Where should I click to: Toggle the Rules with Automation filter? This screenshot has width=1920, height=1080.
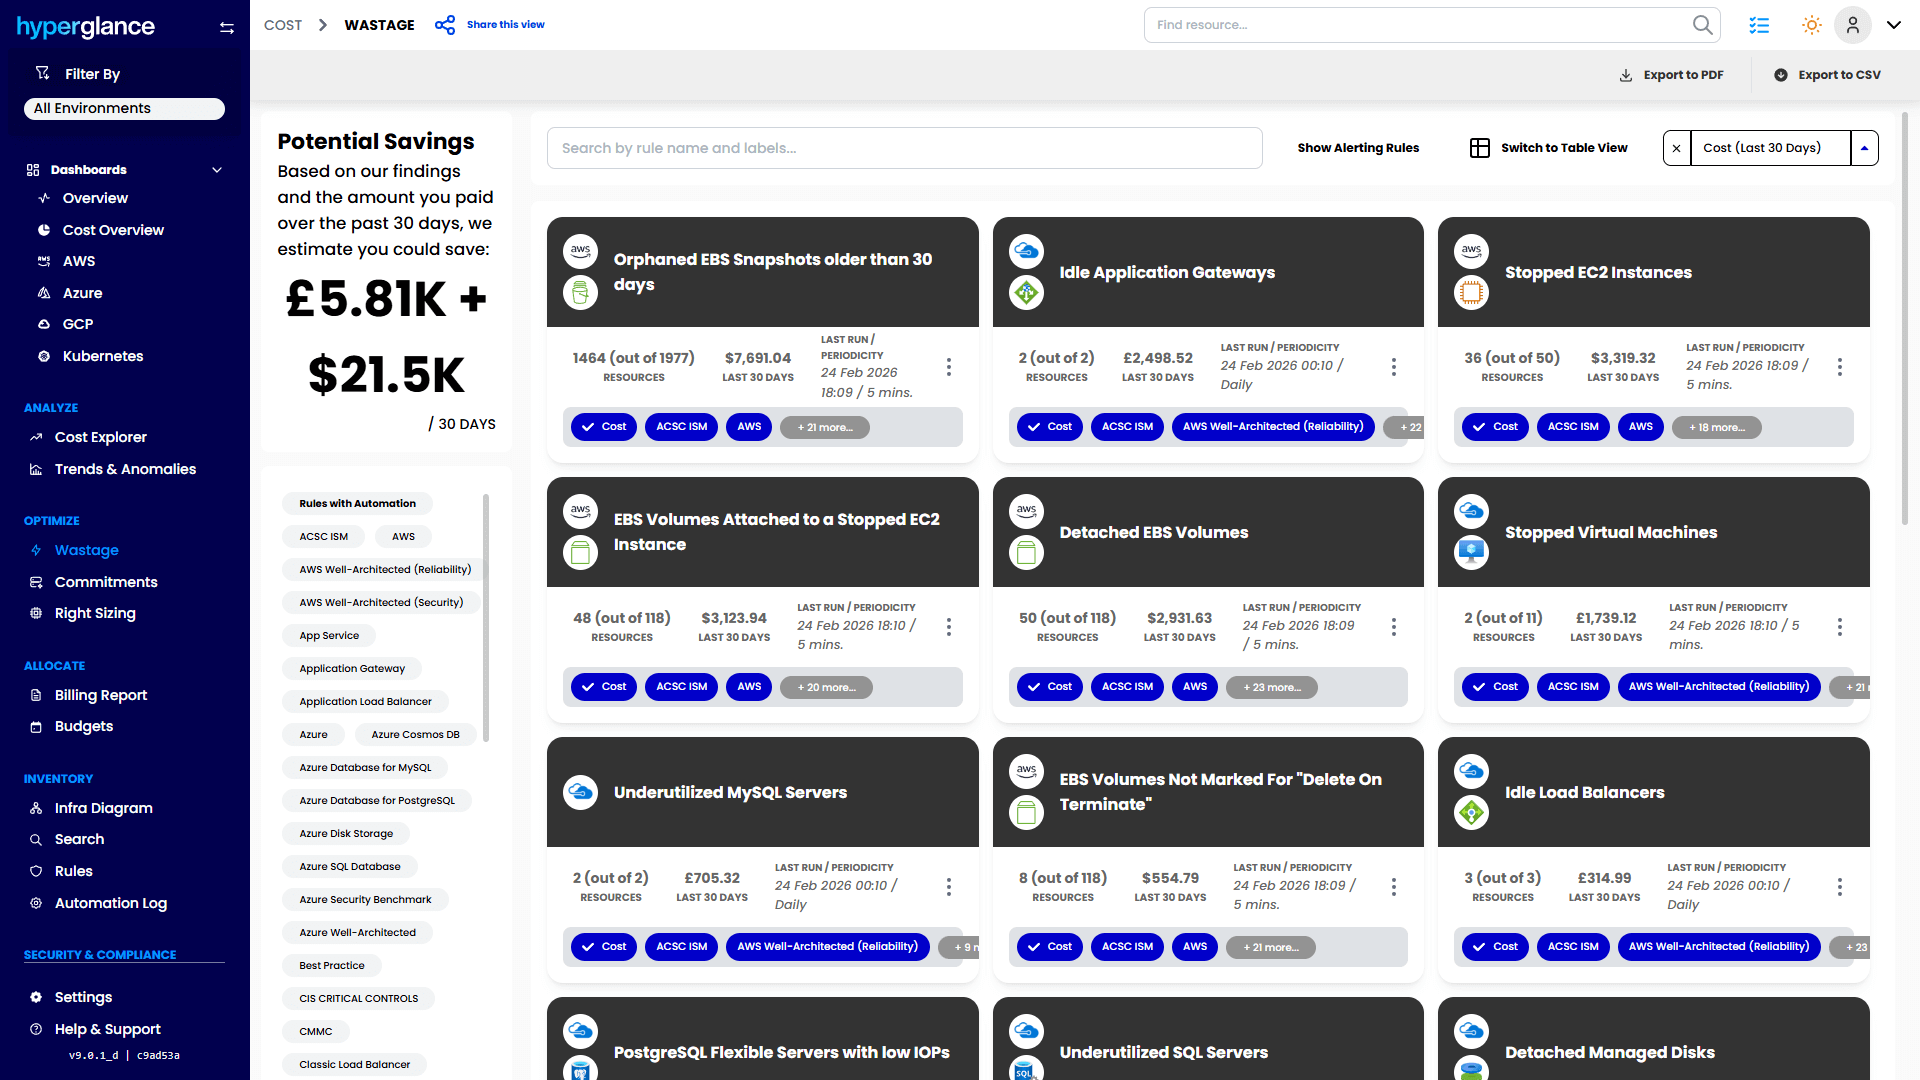pos(356,503)
